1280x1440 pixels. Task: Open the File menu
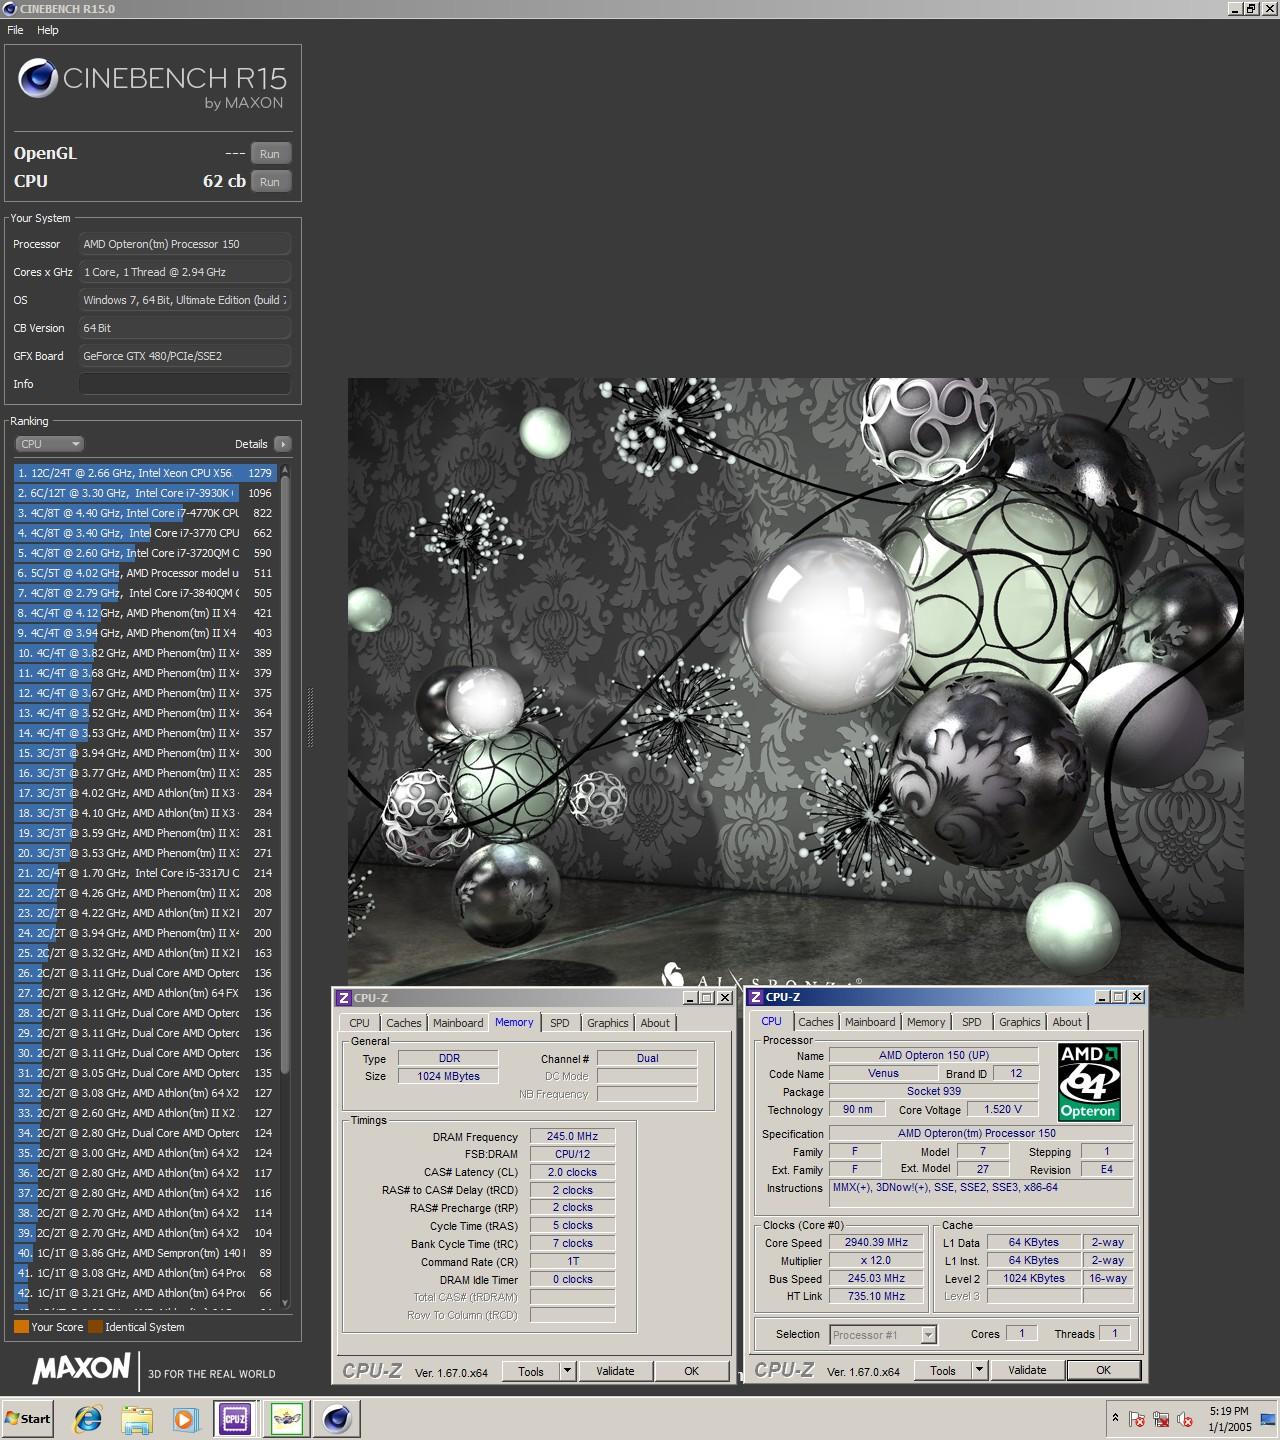point(15,30)
